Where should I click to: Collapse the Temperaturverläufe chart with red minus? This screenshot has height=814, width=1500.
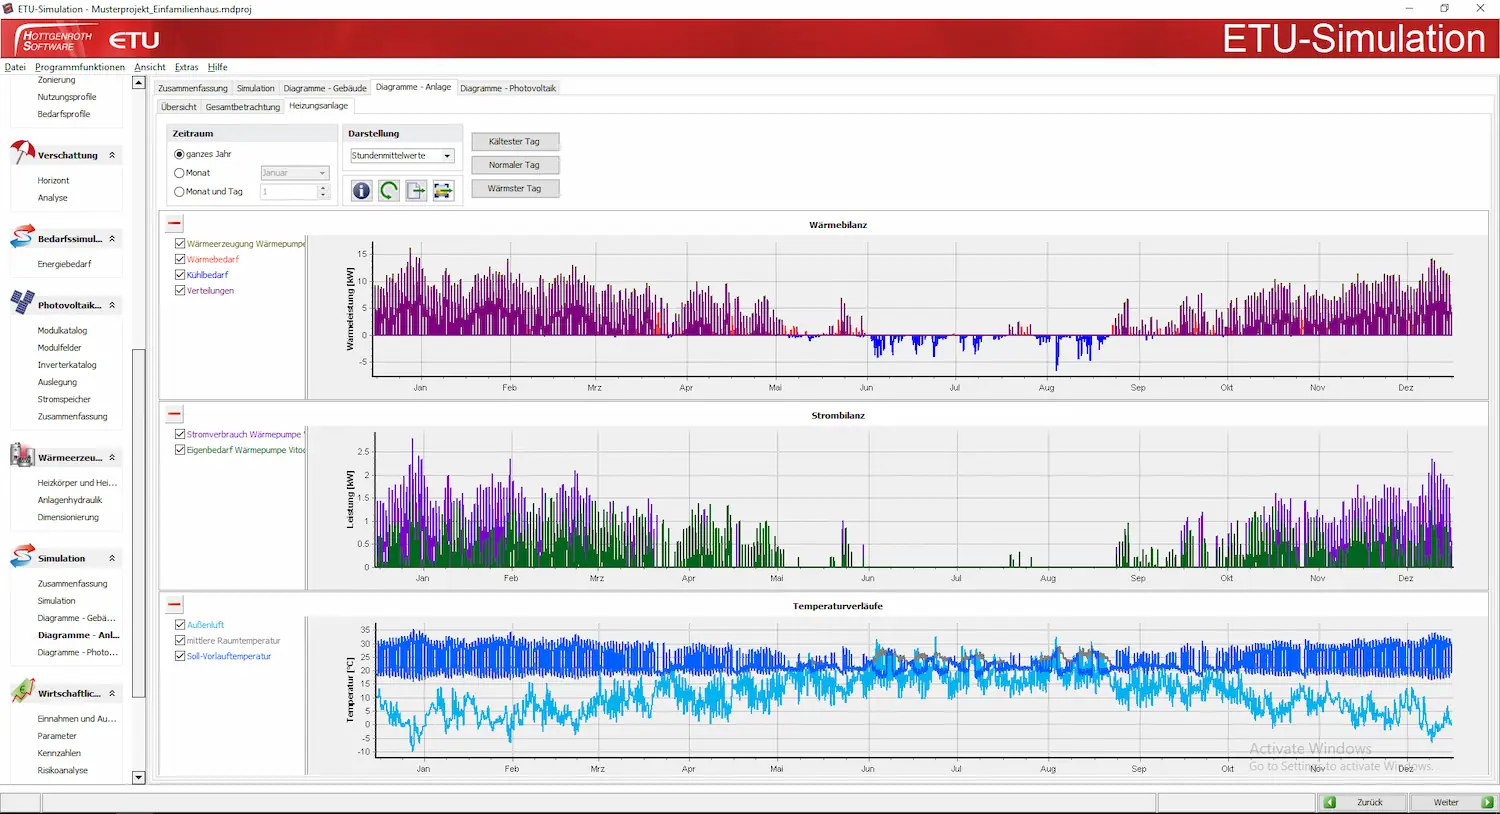coord(175,604)
